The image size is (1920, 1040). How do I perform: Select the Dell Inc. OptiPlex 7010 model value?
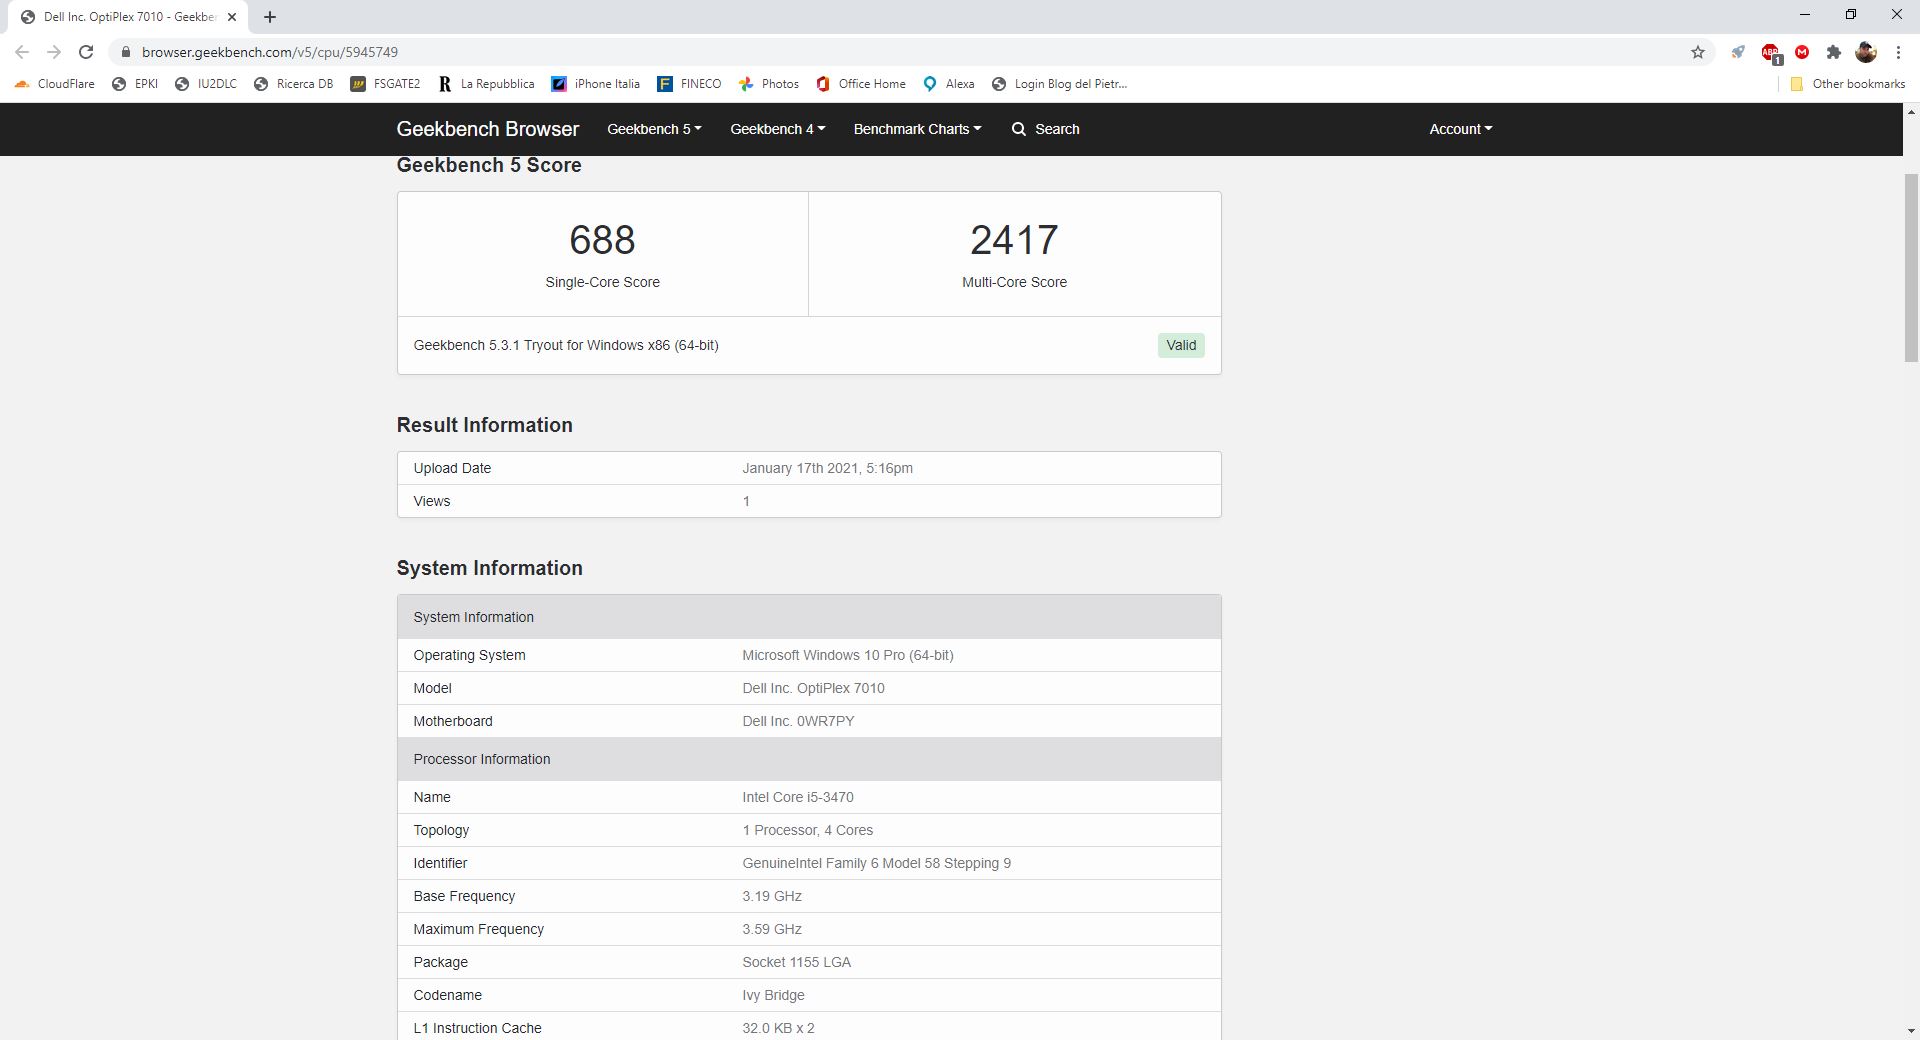click(813, 688)
